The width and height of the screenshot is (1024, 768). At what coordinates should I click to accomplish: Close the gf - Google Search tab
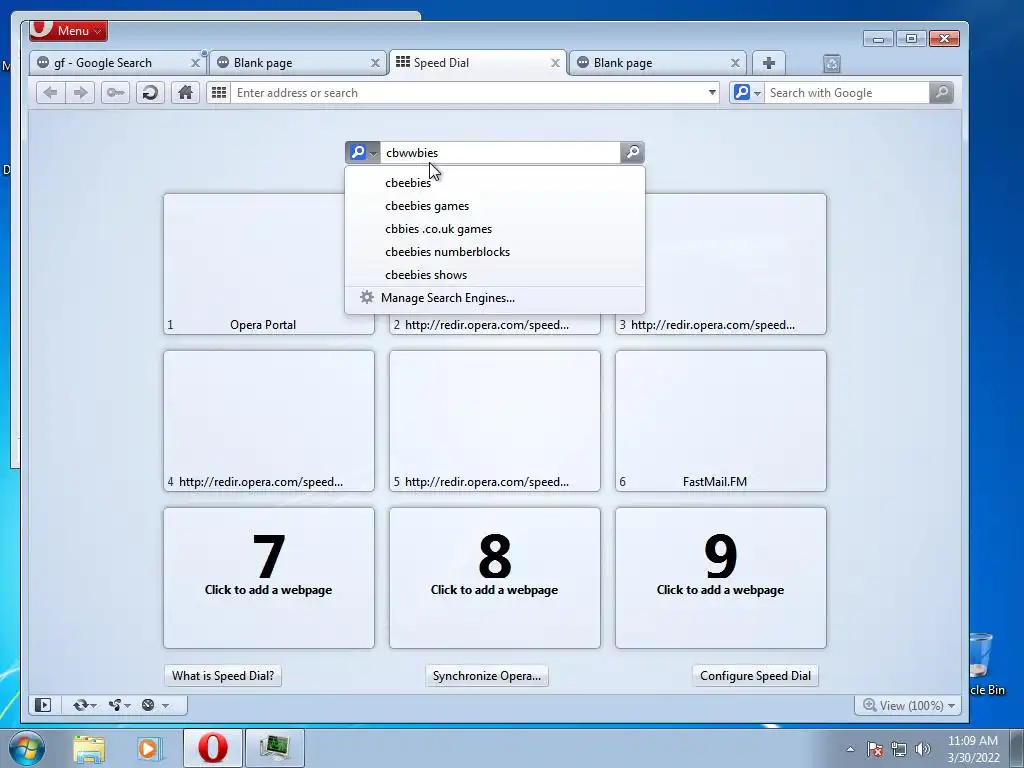(x=195, y=63)
